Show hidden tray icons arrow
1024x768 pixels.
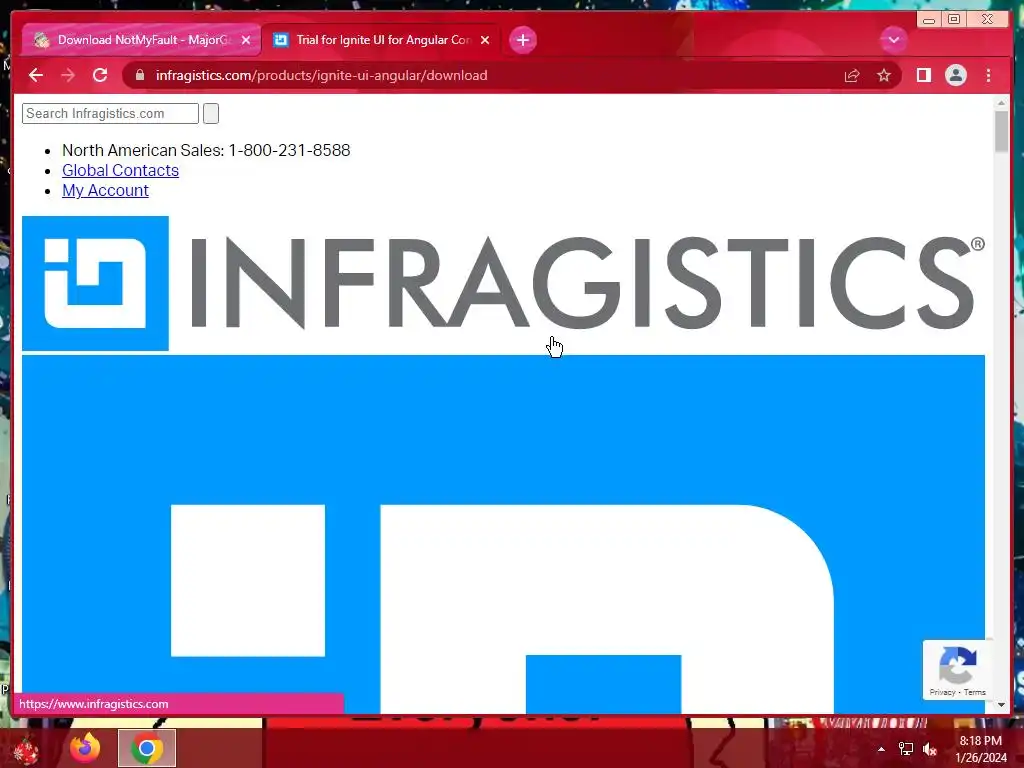[x=881, y=749]
